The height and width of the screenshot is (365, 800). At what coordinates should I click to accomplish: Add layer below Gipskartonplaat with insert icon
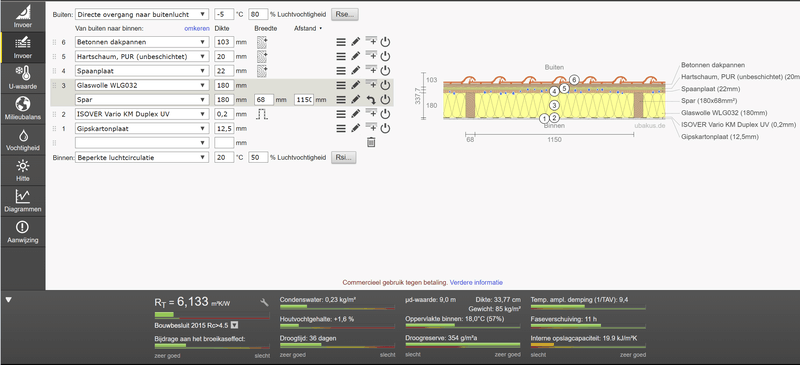coord(371,128)
